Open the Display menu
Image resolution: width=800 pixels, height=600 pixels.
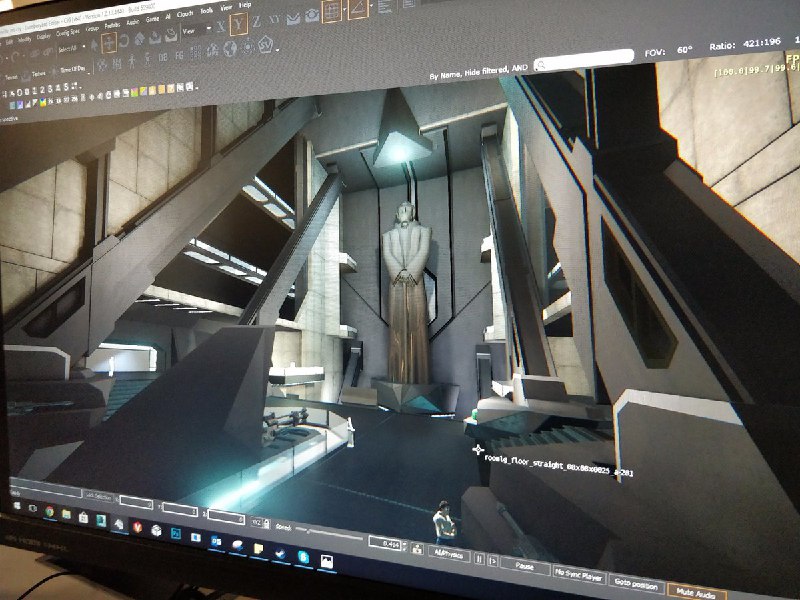tap(43, 37)
